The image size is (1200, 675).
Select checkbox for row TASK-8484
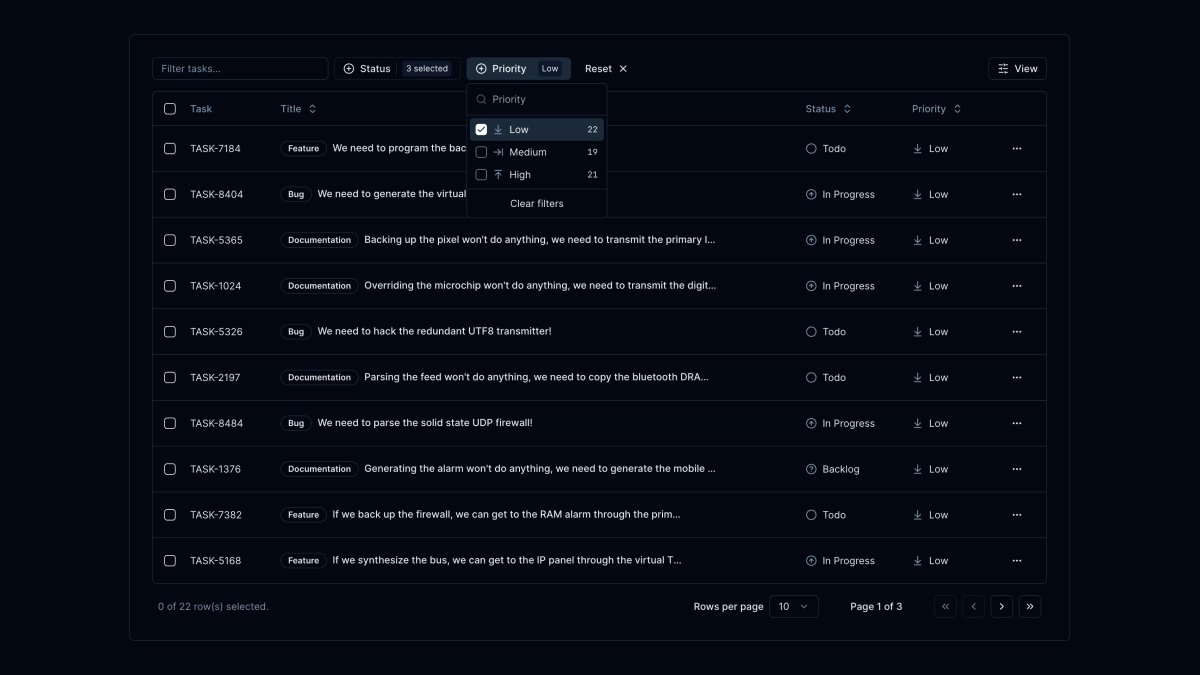click(x=170, y=423)
